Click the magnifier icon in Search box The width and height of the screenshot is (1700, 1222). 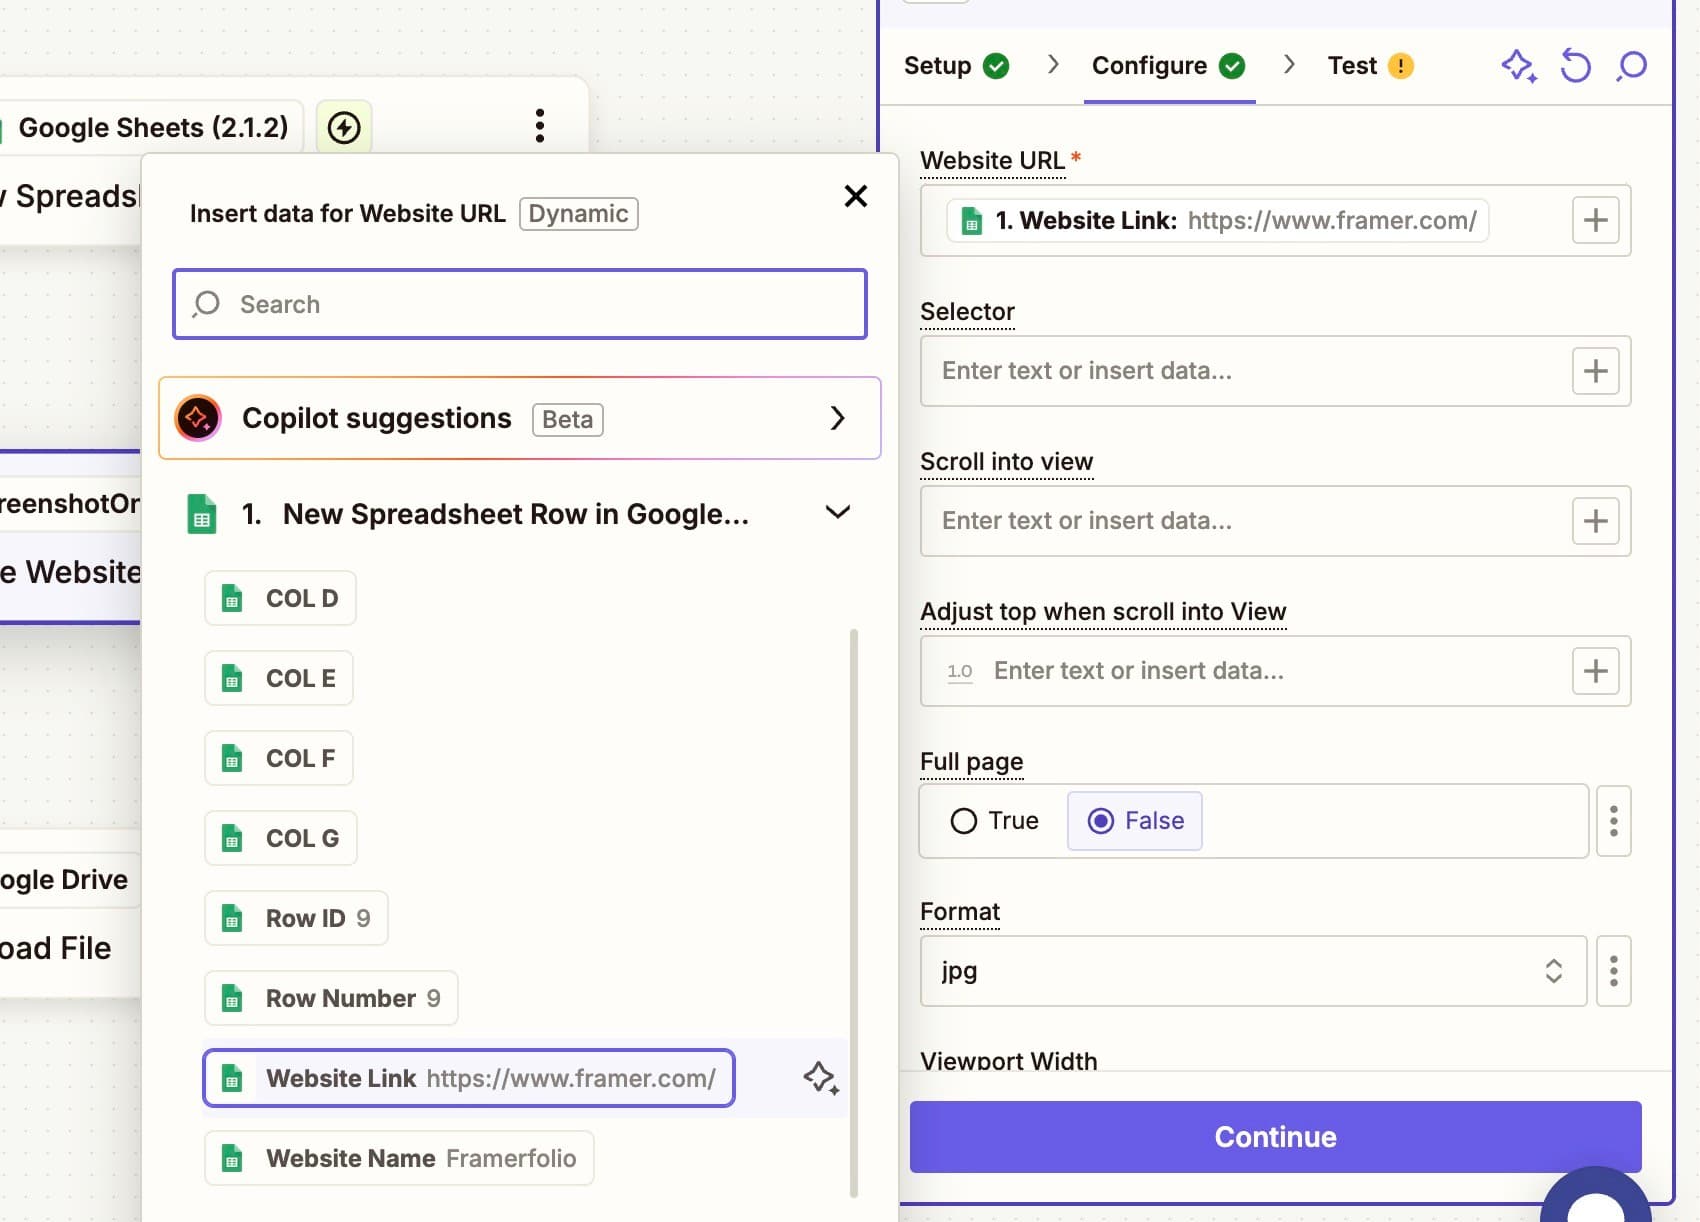pos(206,304)
